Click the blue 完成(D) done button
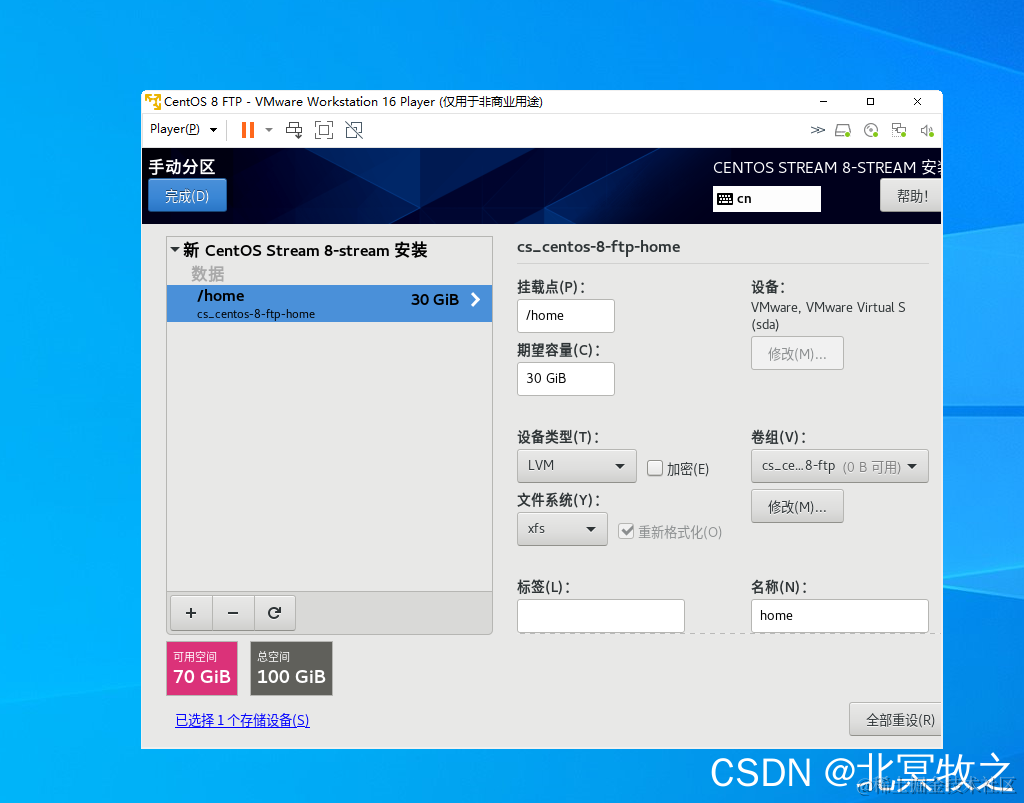The width and height of the screenshot is (1024, 803). coord(187,196)
